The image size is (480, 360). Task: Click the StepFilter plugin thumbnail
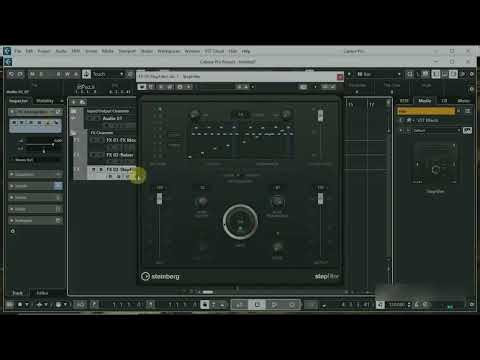tap(436, 163)
